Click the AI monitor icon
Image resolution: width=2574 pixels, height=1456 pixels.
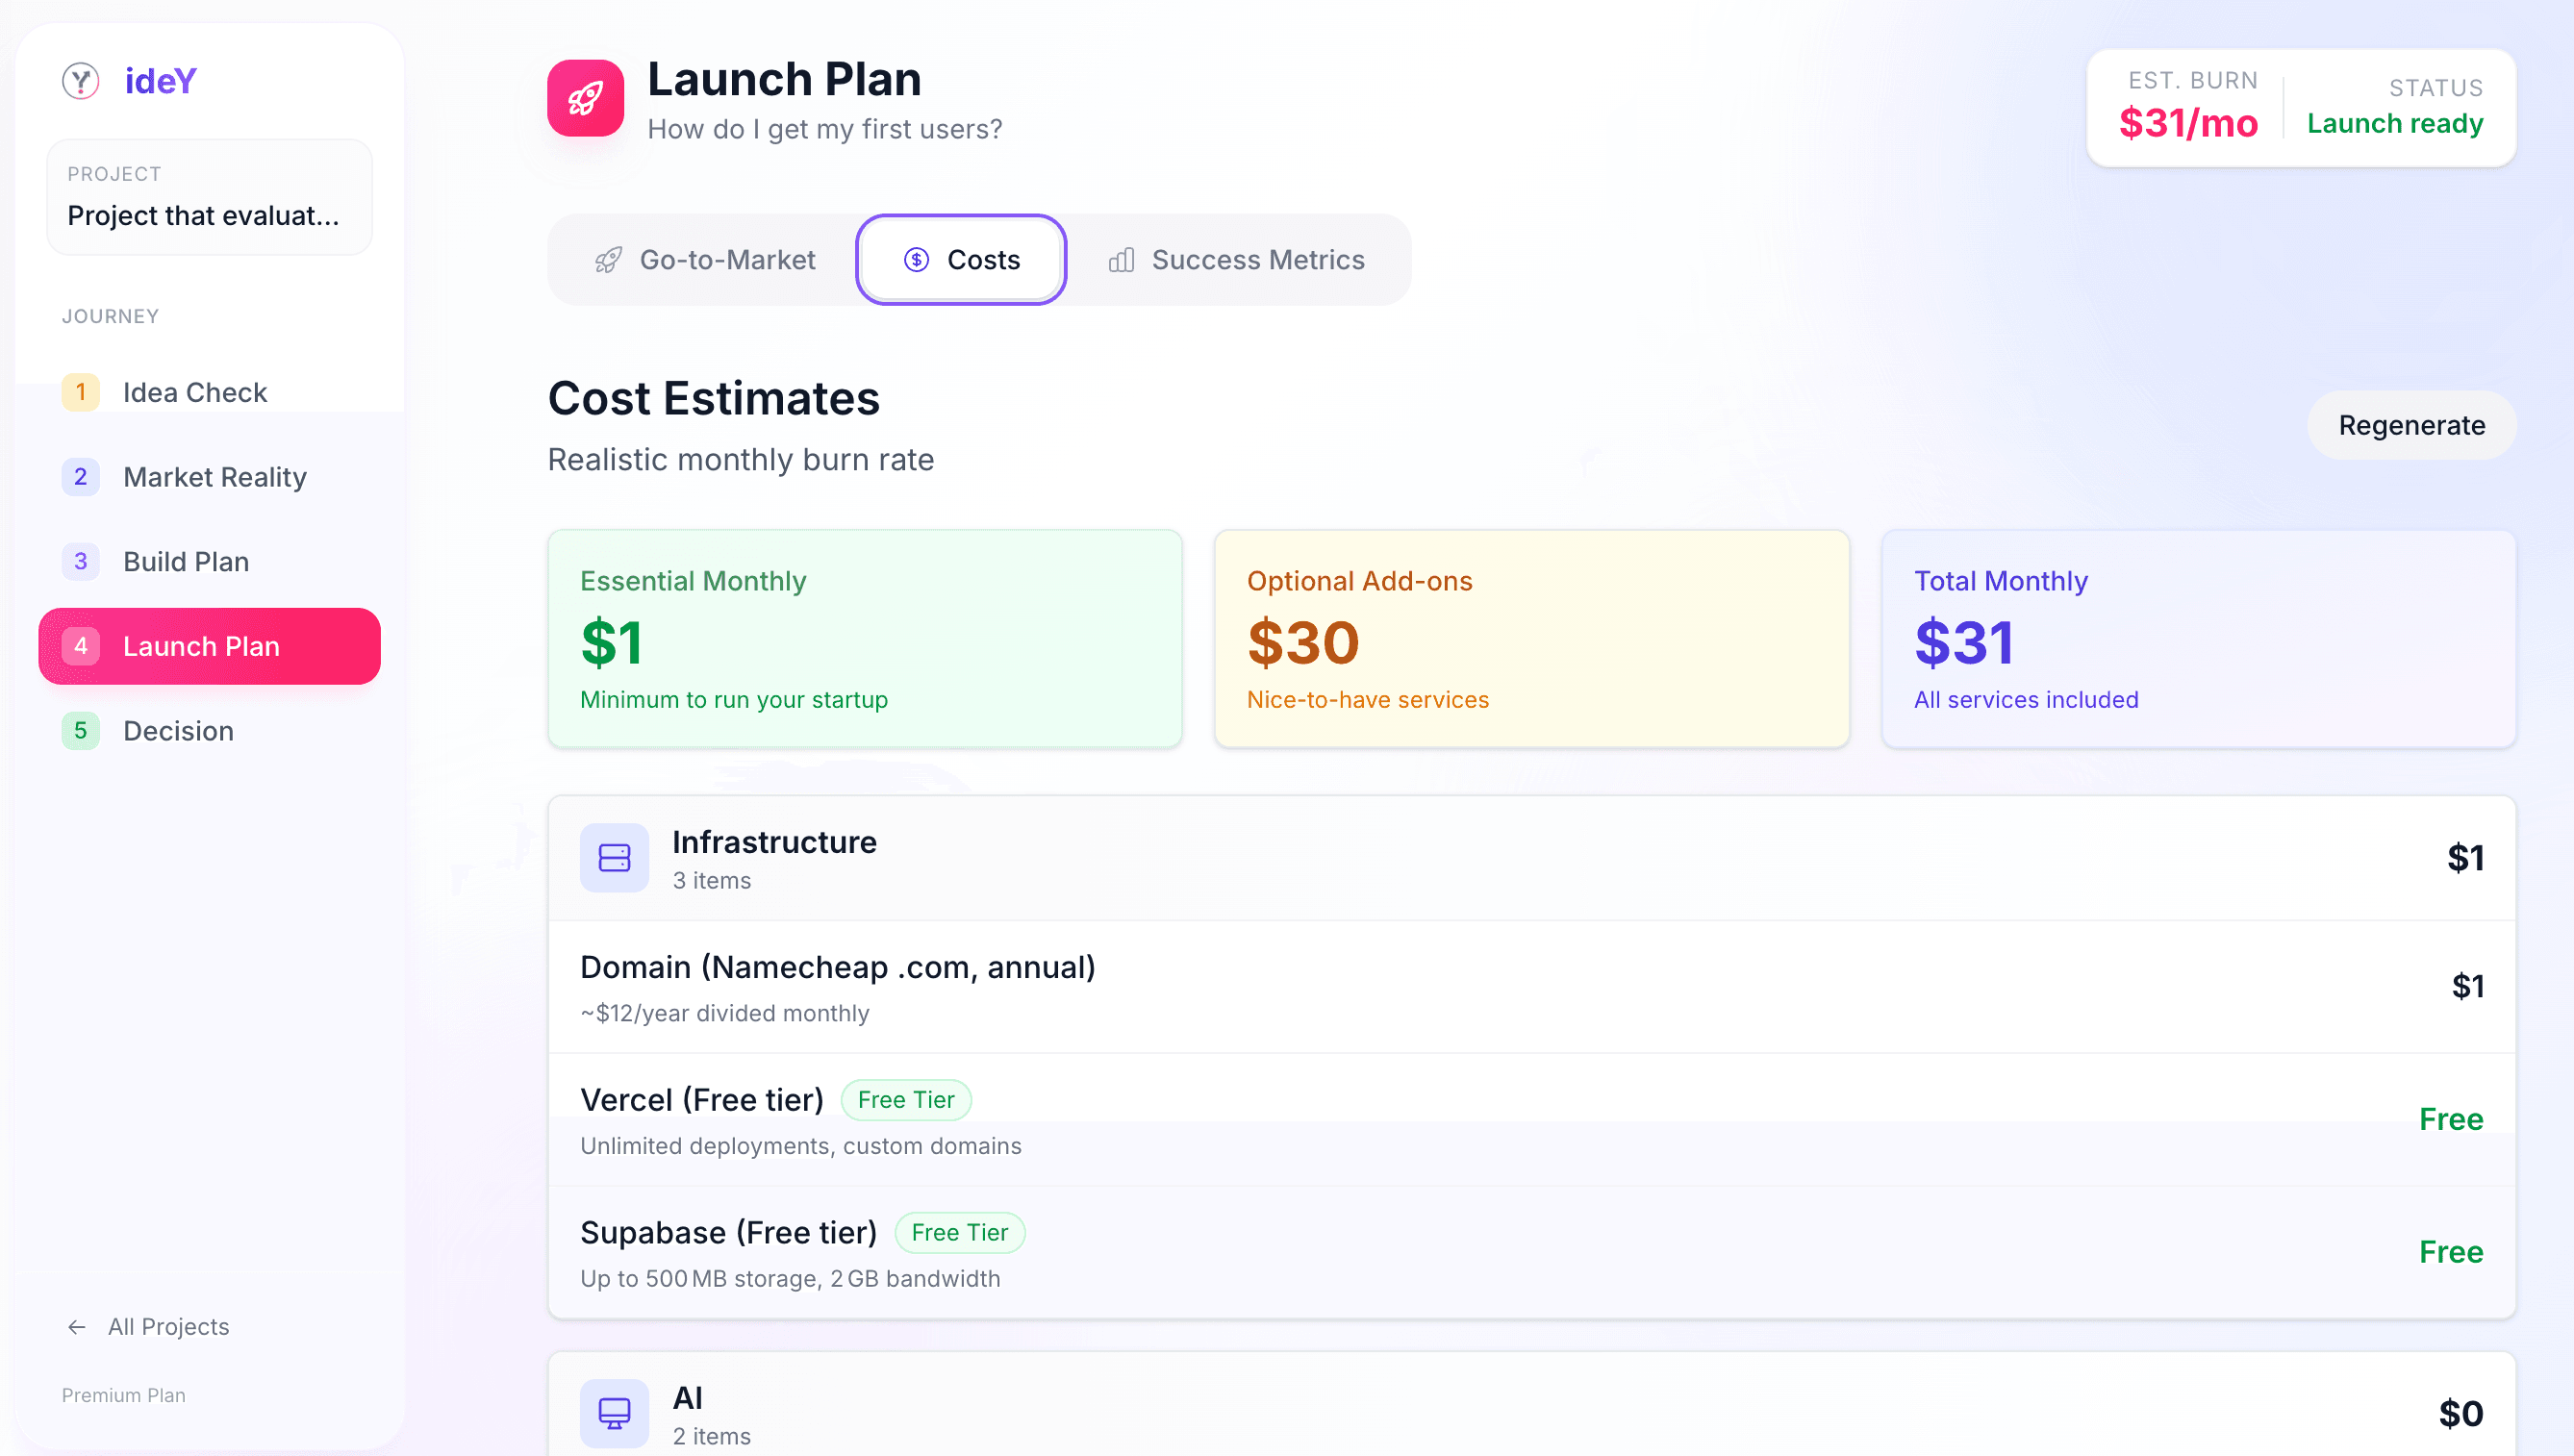pos(614,1413)
